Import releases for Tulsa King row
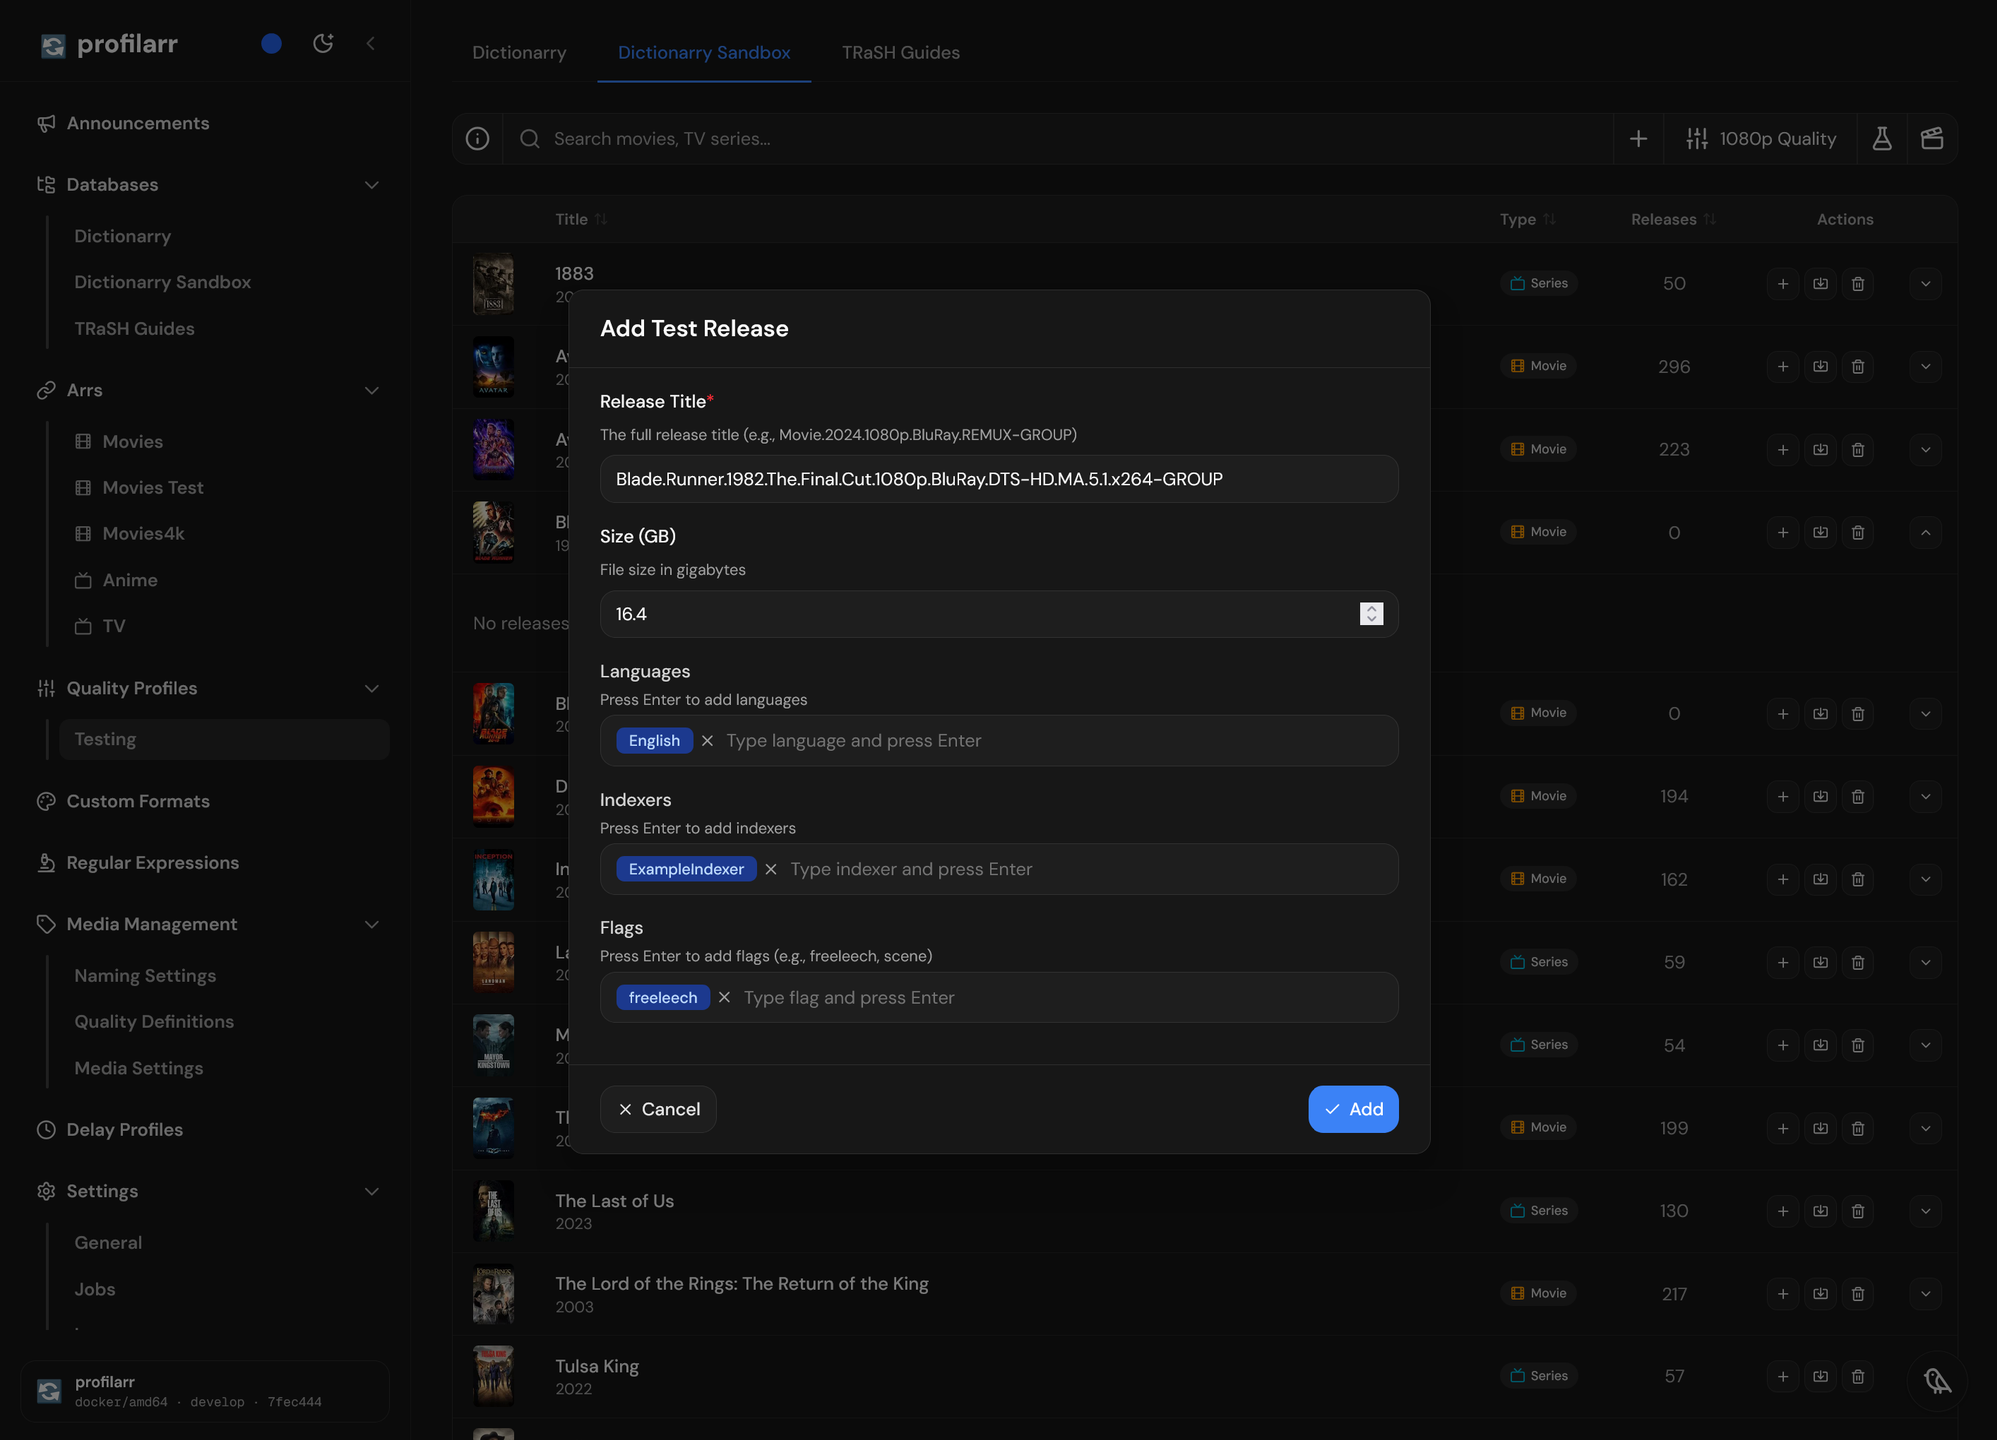Image resolution: width=1997 pixels, height=1440 pixels. pyautogui.click(x=1820, y=1377)
